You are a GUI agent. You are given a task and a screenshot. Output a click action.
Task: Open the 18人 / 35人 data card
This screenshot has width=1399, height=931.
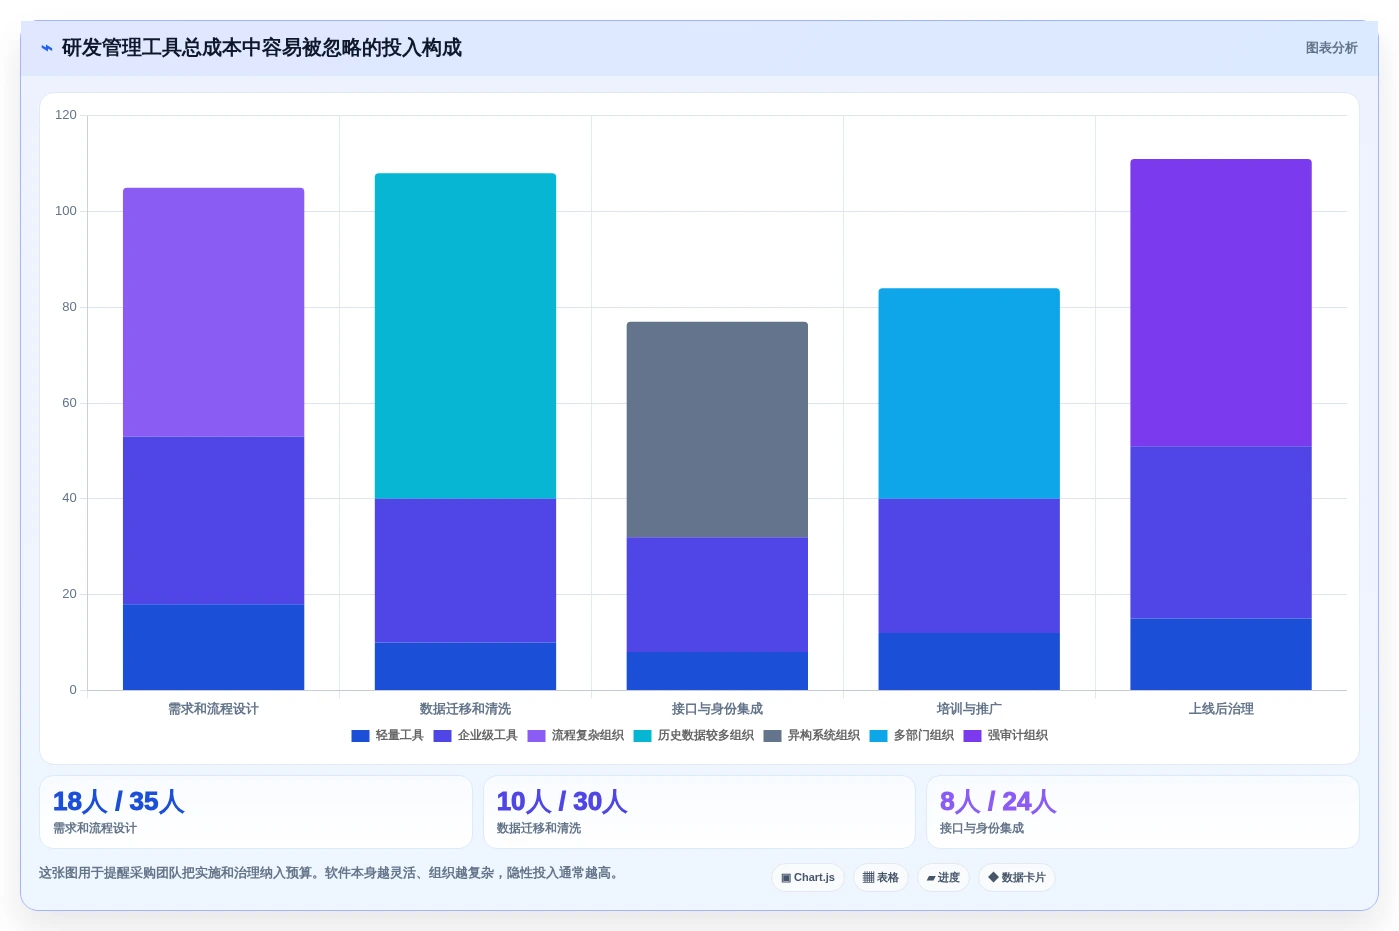pos(256,812)
